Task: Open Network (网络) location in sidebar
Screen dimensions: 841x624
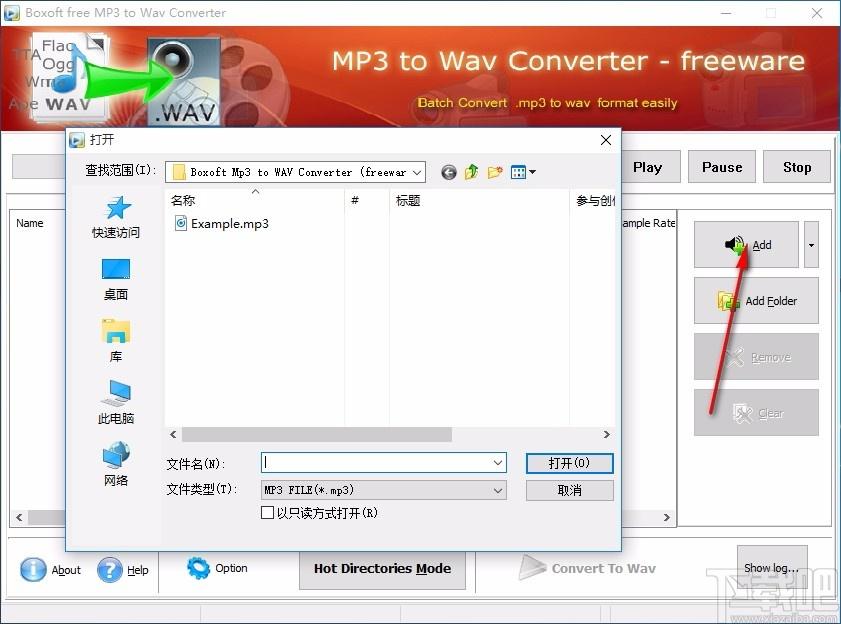Action: tap(116, 464)
